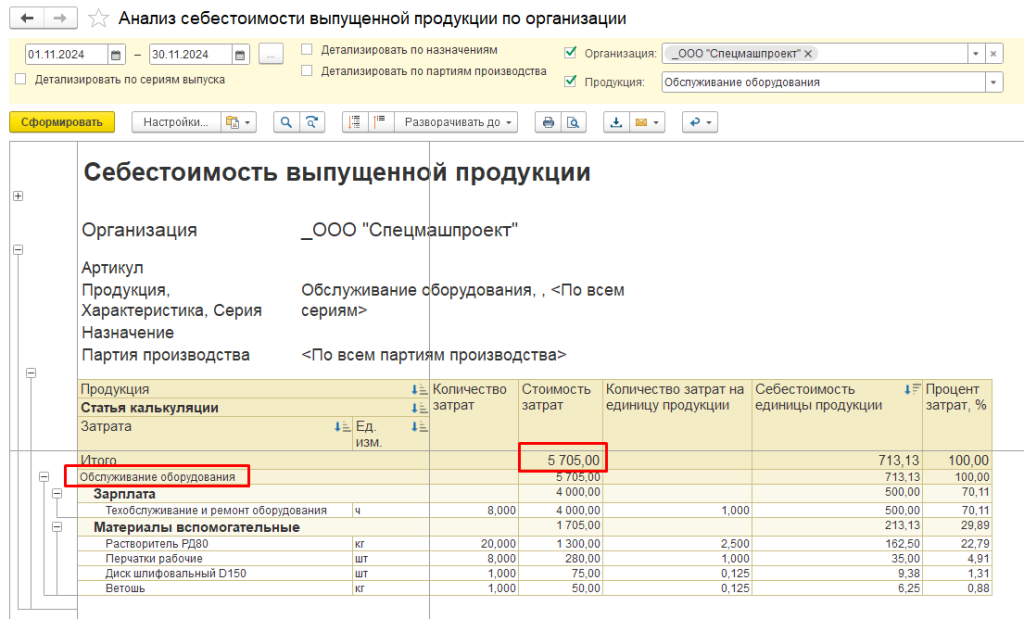Open the find magnifier icon in toolbar

286,122
